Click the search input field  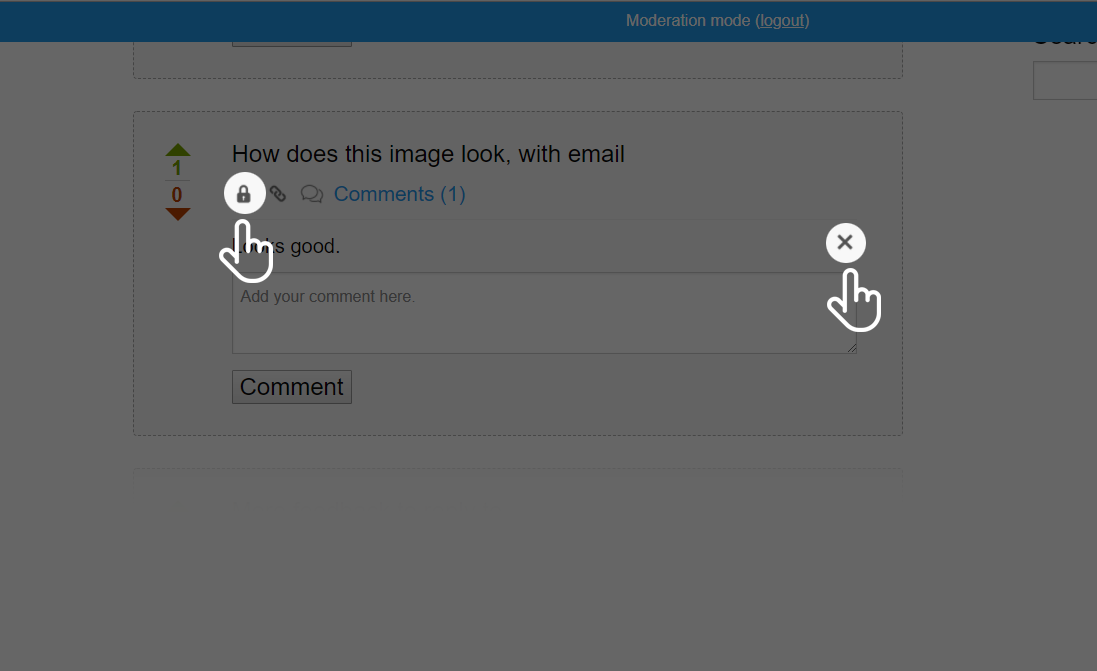click(1065, 81)
